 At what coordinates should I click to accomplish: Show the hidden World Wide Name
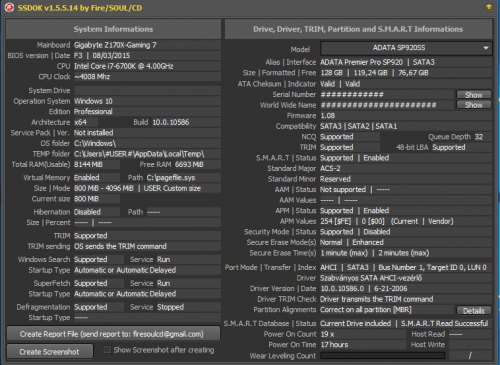(x=473, y=105)
